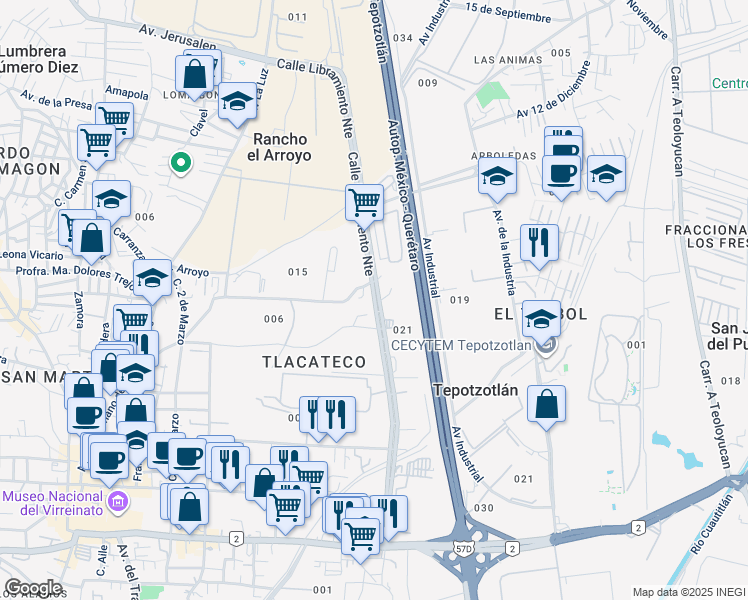Click the rightmost school marker near Arboledas
The width and height of the screenshot is (748, 600).
pyautogui.click(x=606, y=177)
